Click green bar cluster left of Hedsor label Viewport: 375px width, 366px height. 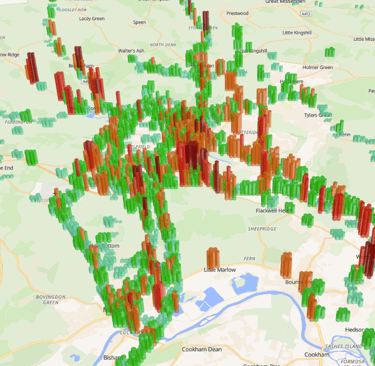(x=343, y=314)
